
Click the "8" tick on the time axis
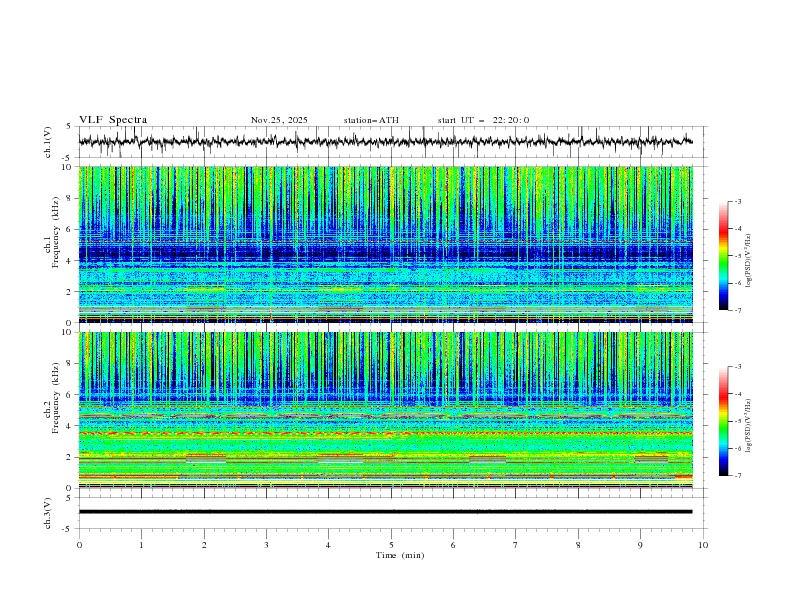(x=578, y=545)
